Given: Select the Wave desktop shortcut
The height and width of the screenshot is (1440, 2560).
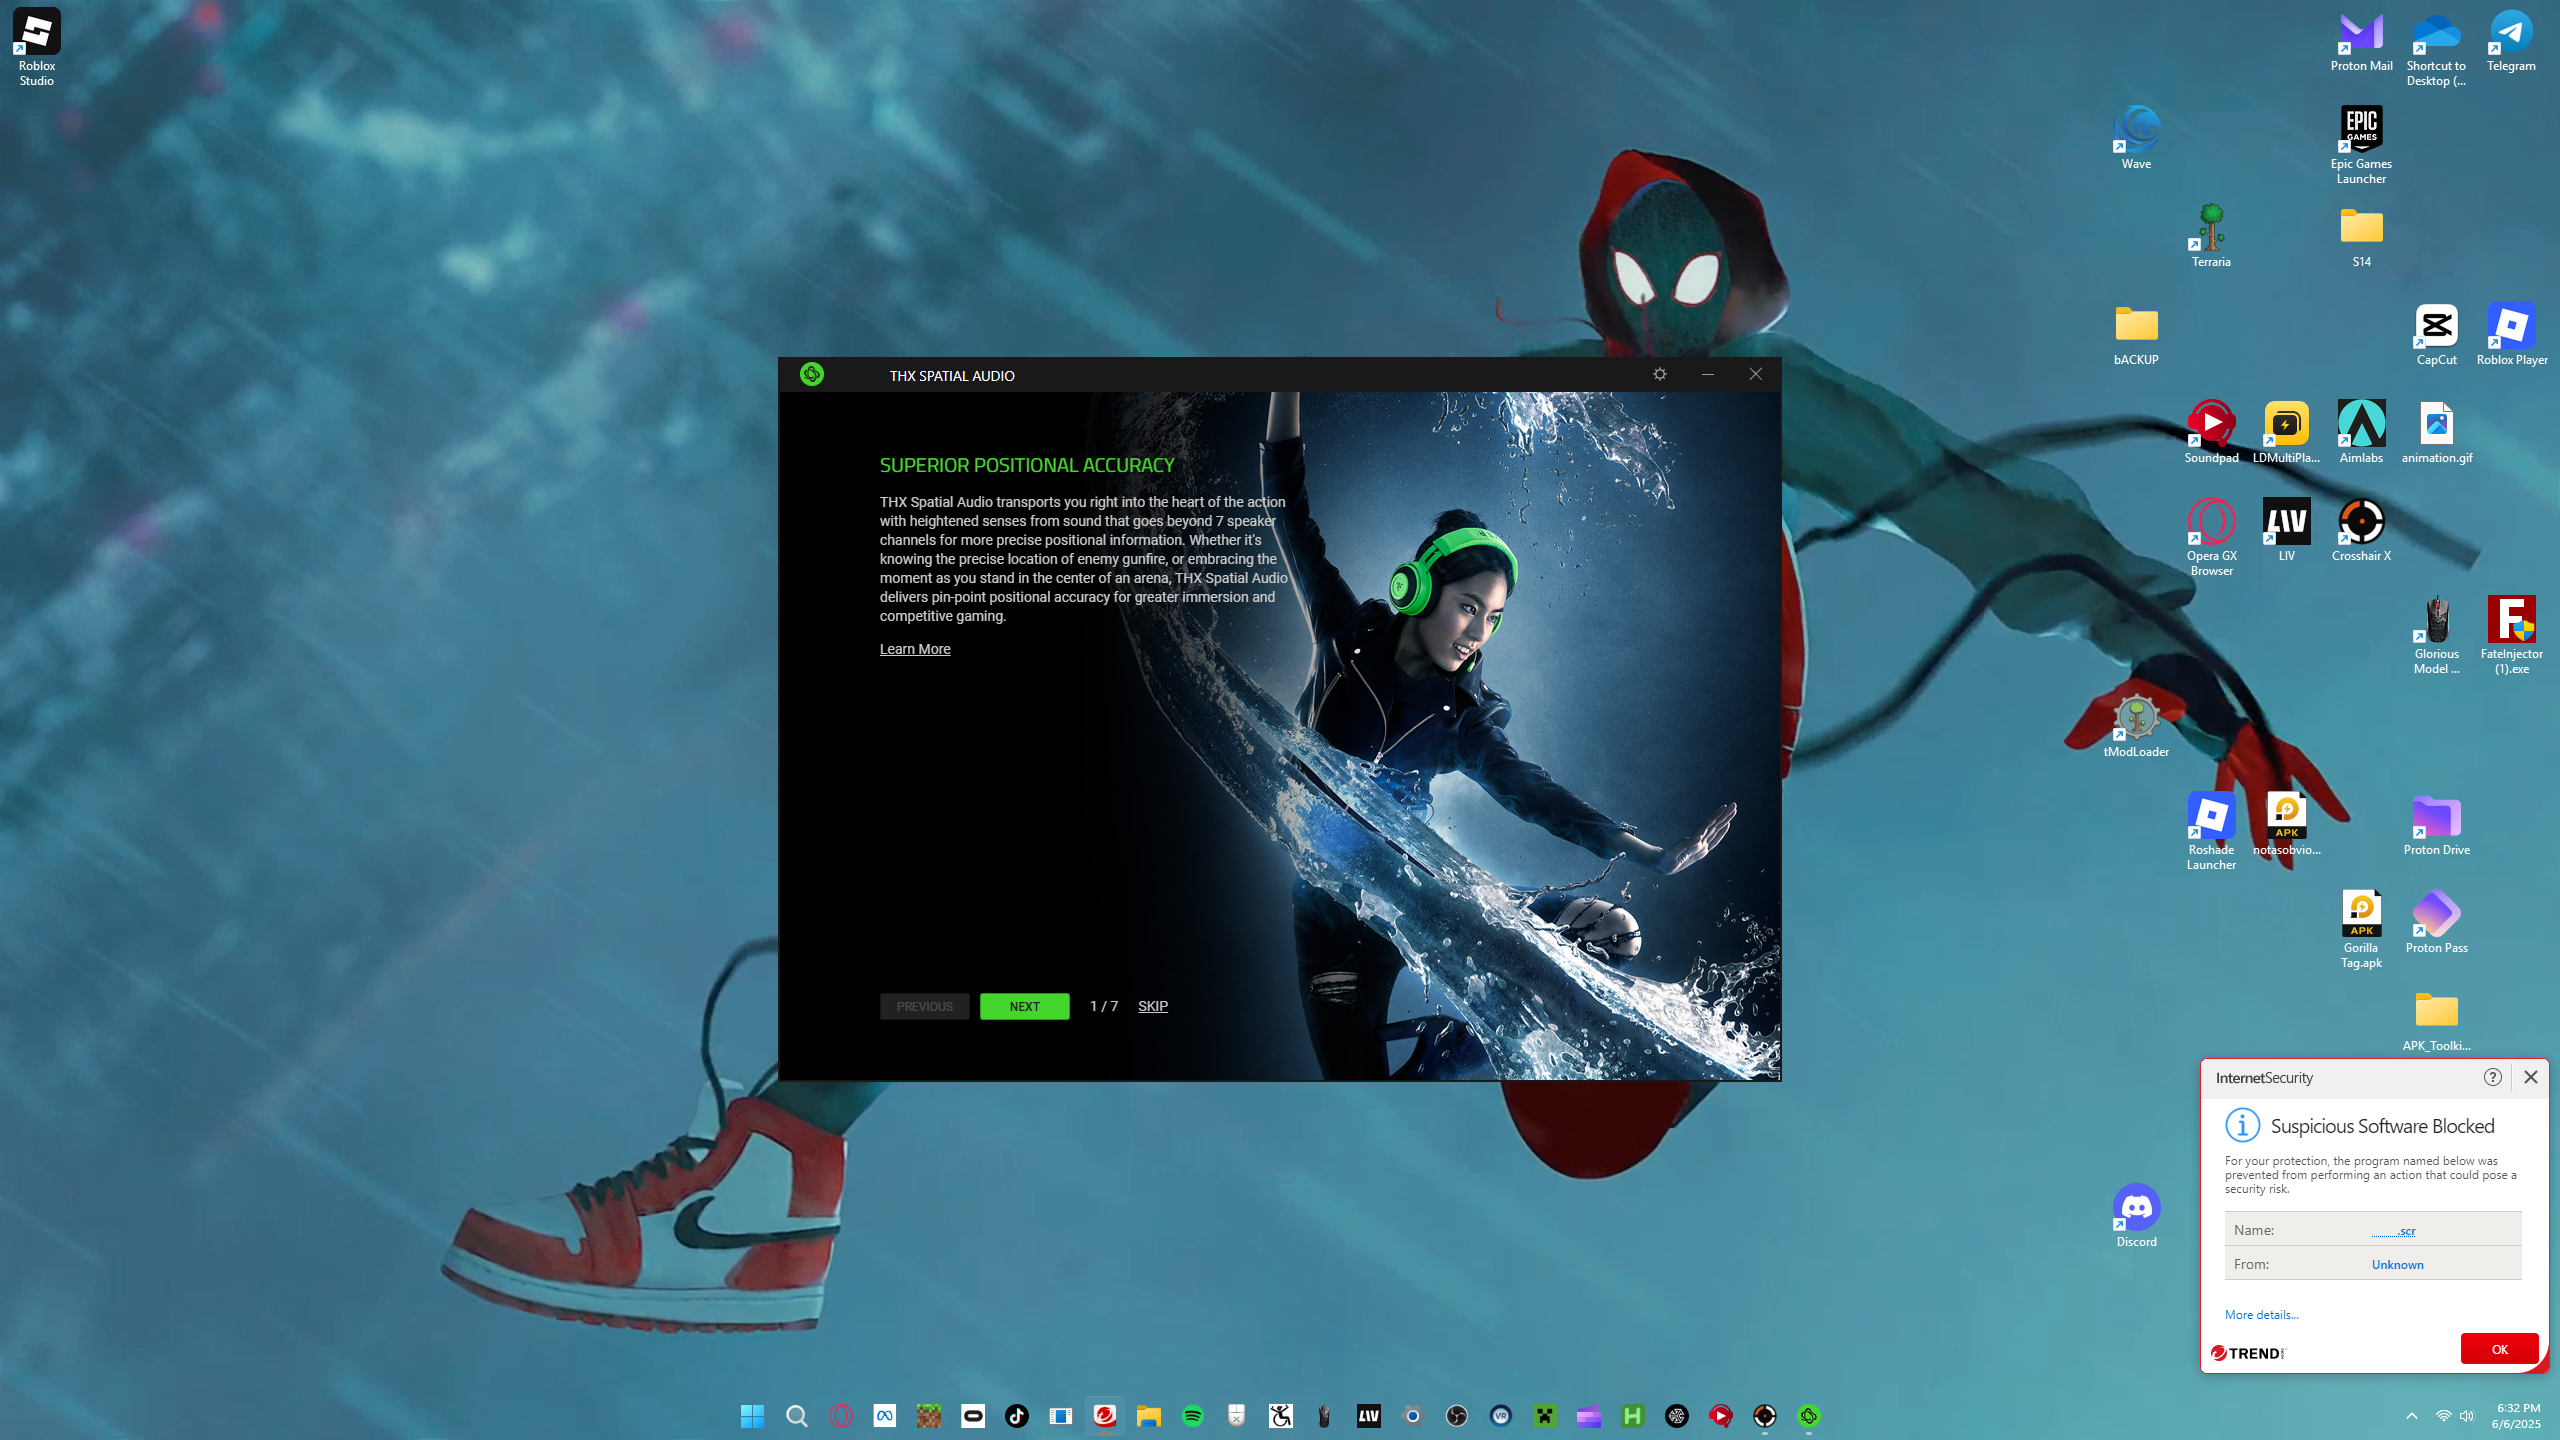Looking at the screenshot, I should coord(2136,138).
